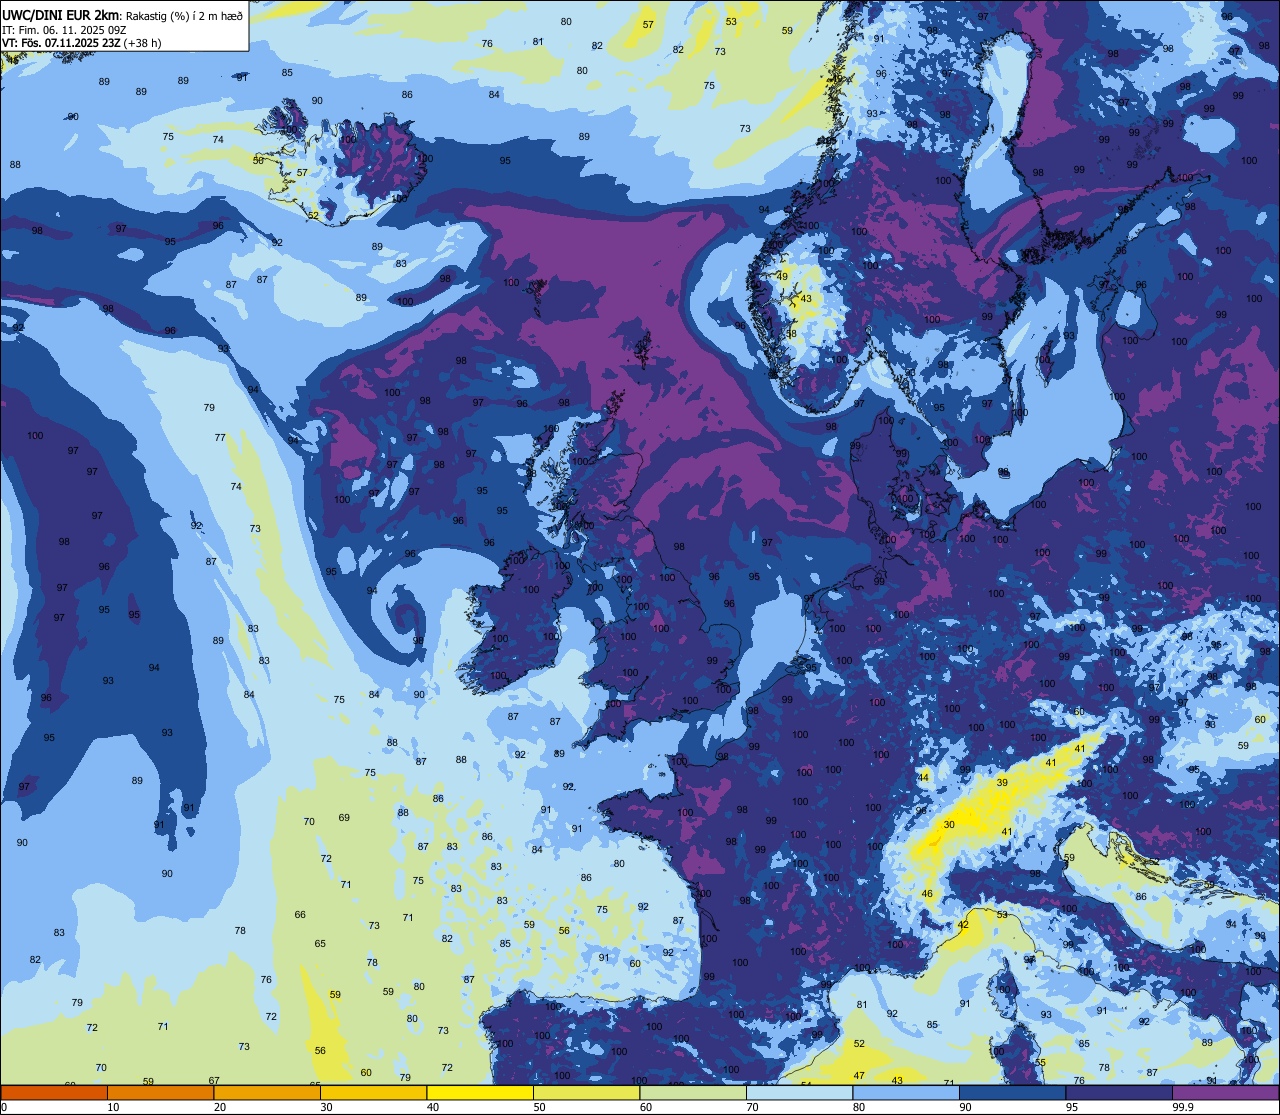1280x1115 pixels.
Task: Pick the pale yellow 50–60 legend swatch
Action: (586, 1092)
